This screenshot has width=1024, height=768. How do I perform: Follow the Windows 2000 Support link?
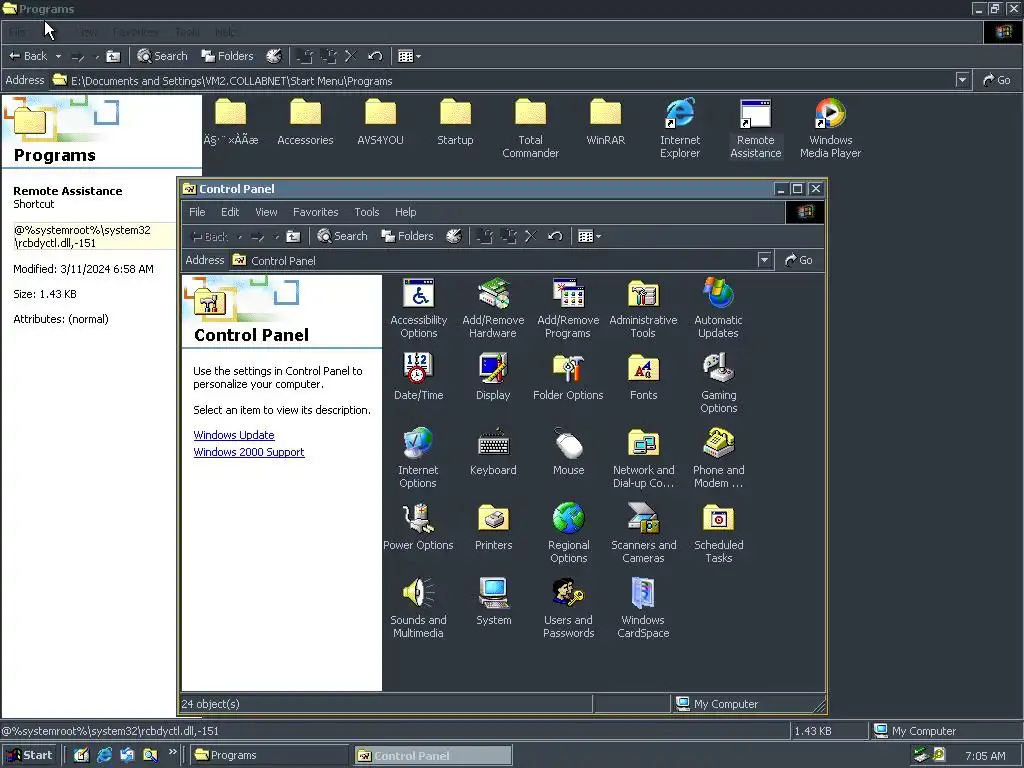(x=249, y=452)
